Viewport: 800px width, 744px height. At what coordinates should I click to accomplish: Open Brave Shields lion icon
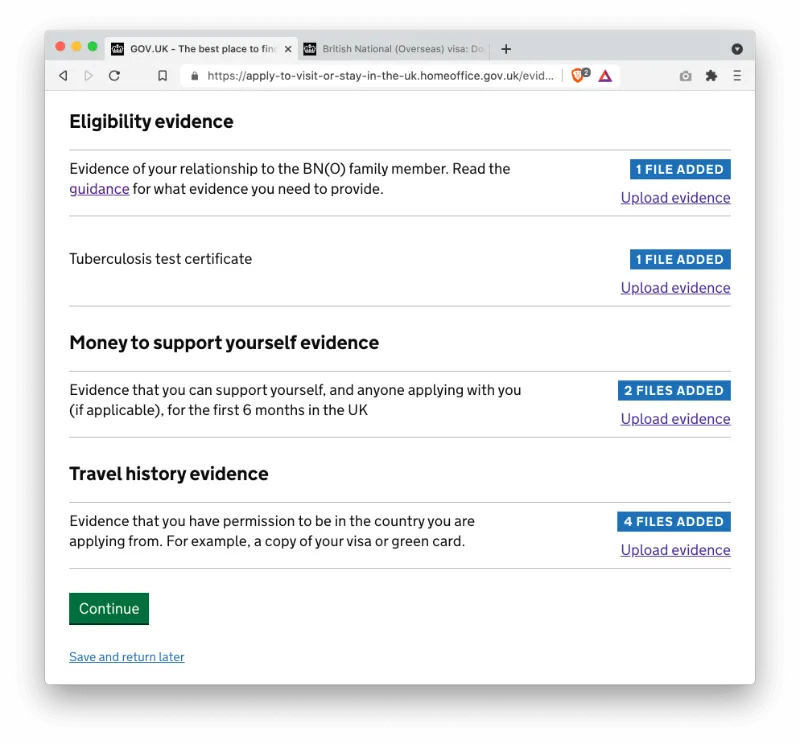coord(580,76)
